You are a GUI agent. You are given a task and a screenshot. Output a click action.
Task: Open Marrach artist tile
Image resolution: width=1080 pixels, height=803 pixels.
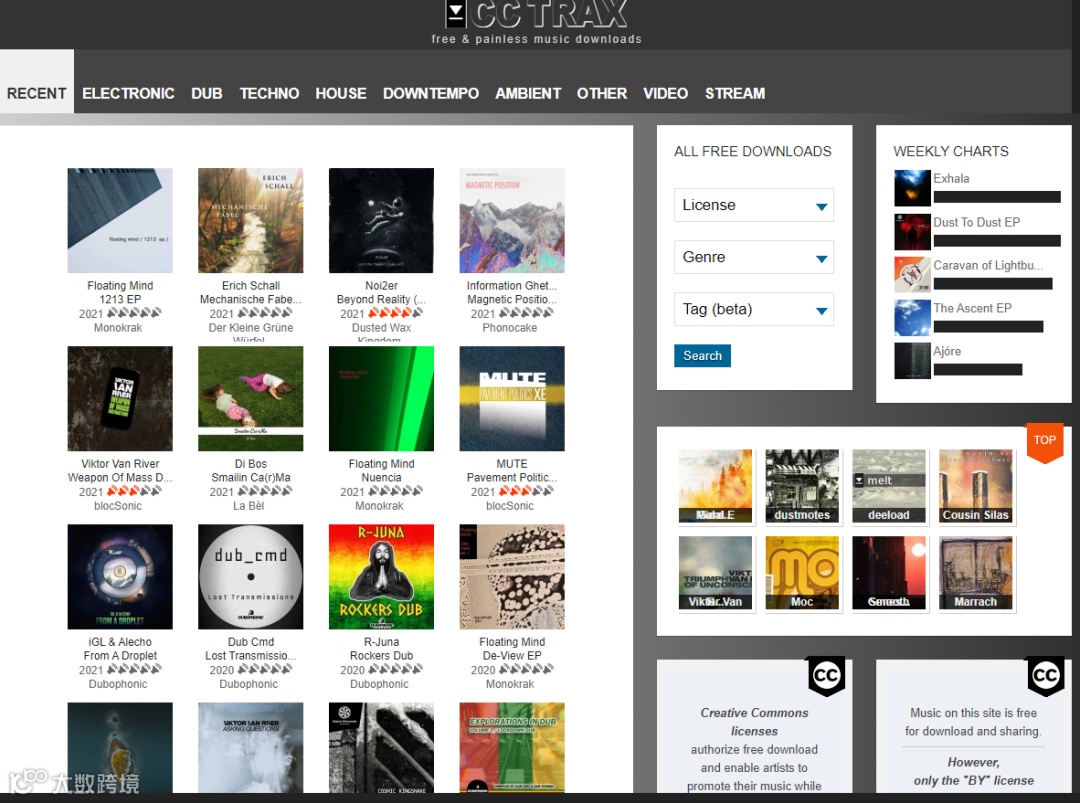tap(975, 573)
